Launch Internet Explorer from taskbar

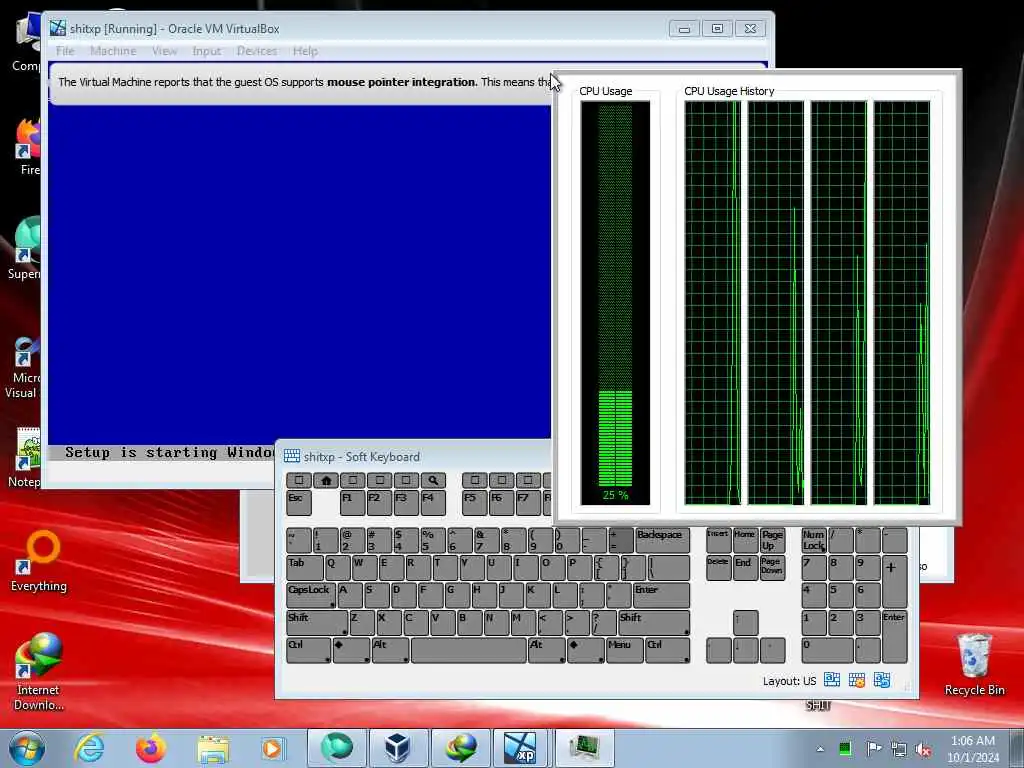89,748
